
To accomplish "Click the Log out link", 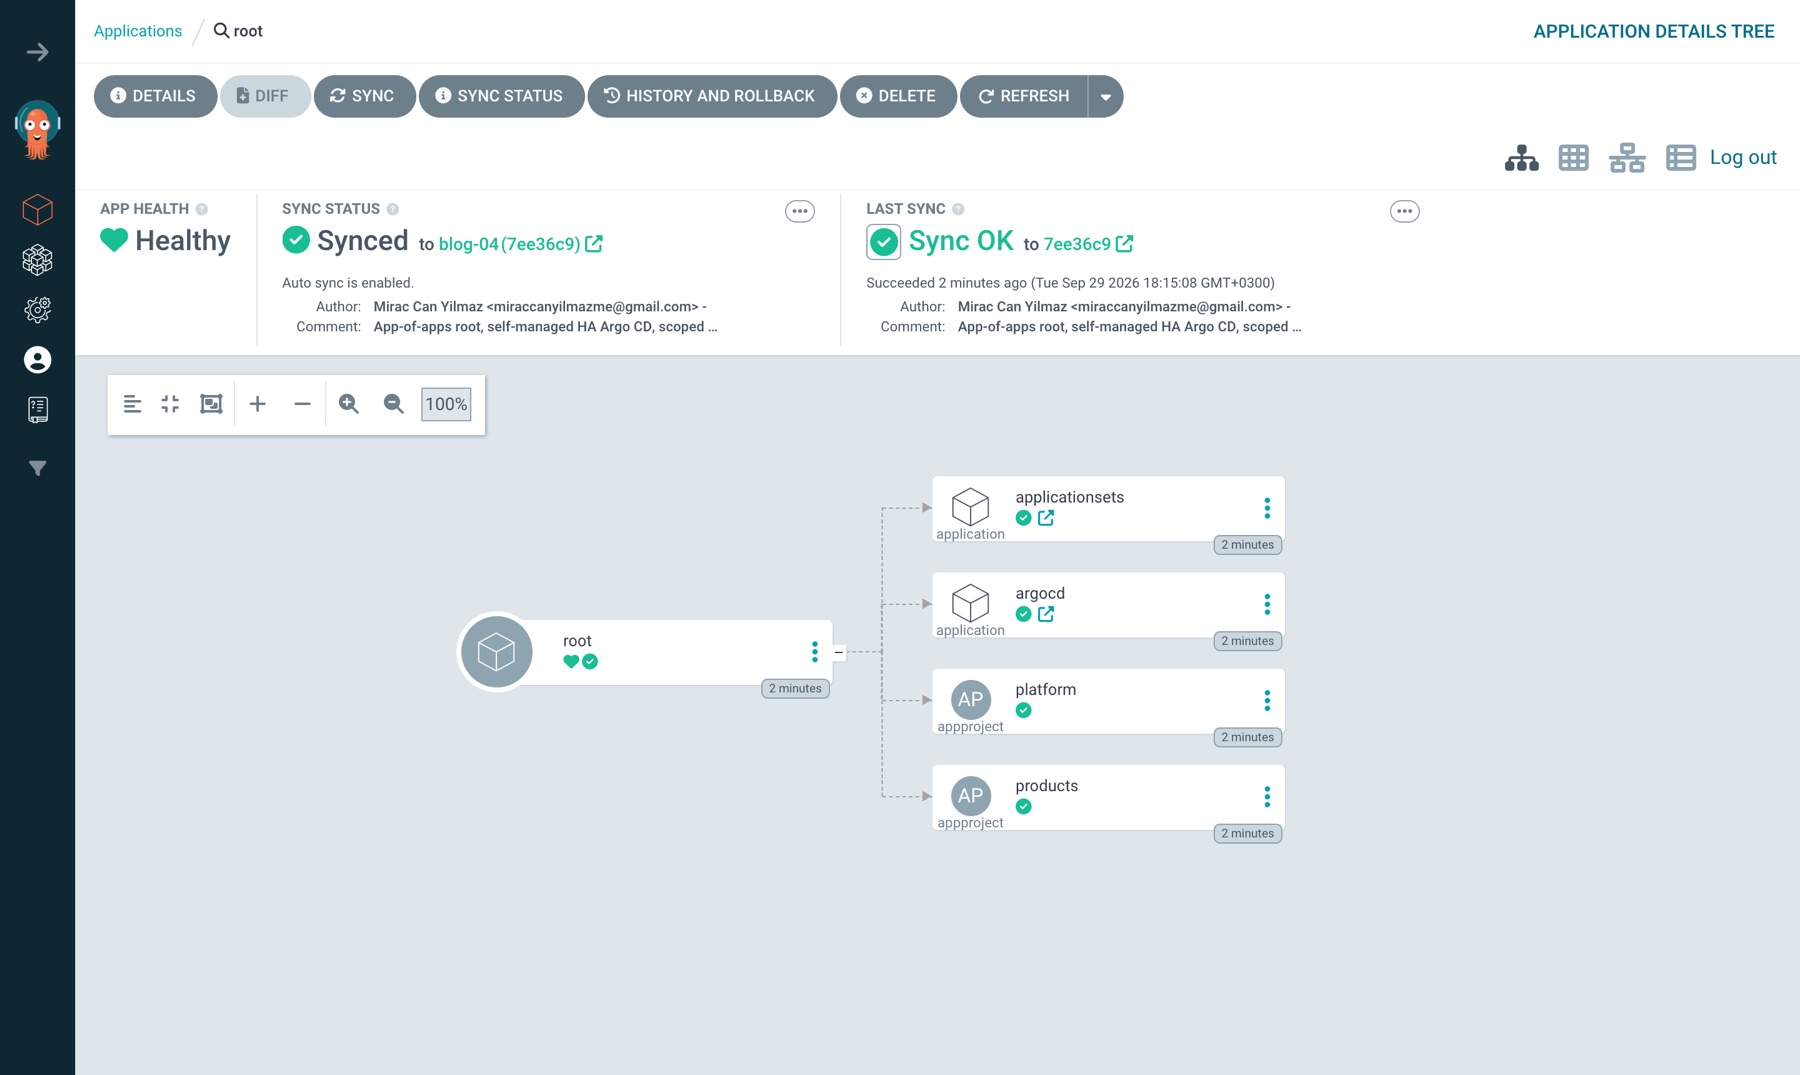I will (1743, 157).
